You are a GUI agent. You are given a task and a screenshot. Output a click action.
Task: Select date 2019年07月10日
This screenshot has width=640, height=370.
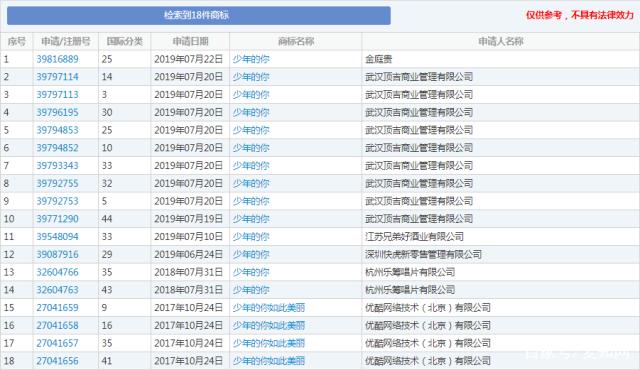[189, 237]
